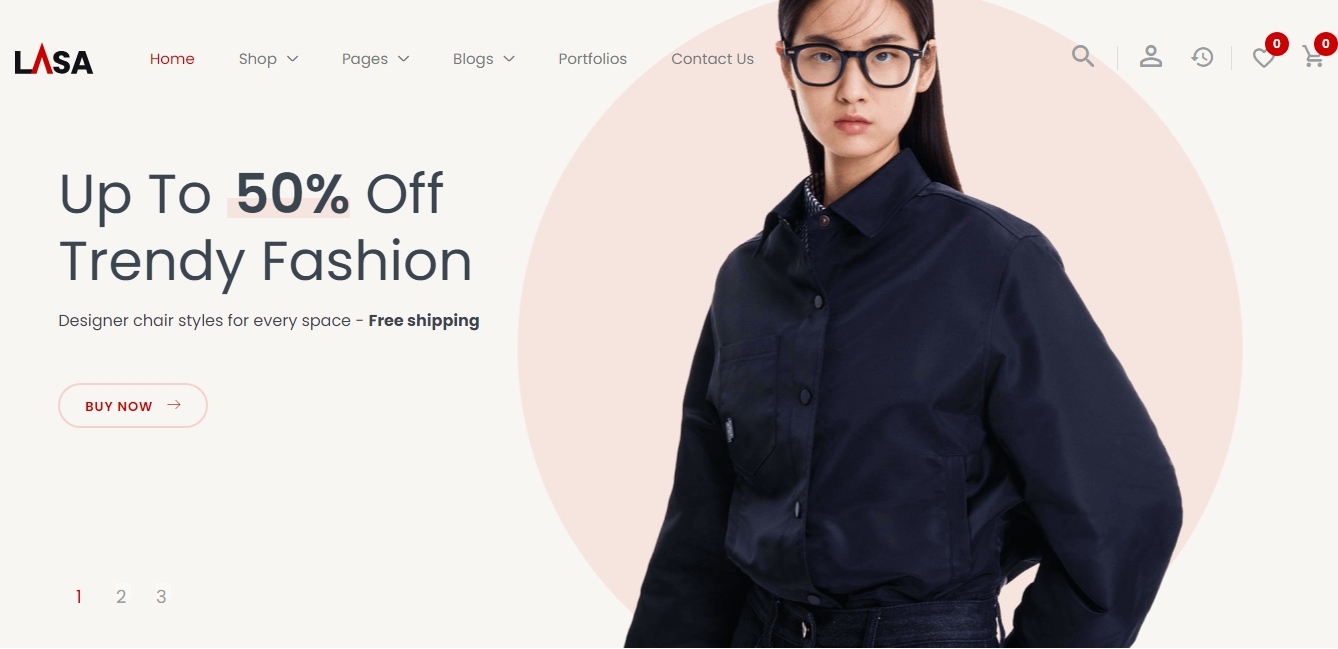The height and width of the screenshot is (649, 1338).
Task: Expand the Shop dropdown chevron
Action: [x=293, y=59]
